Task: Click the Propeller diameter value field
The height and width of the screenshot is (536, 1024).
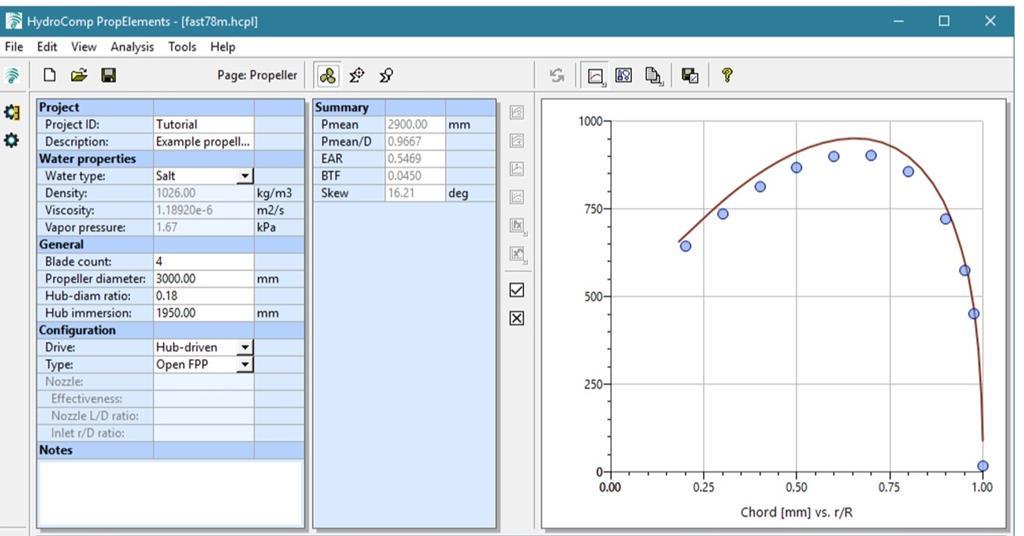Action: coord(203,279)
